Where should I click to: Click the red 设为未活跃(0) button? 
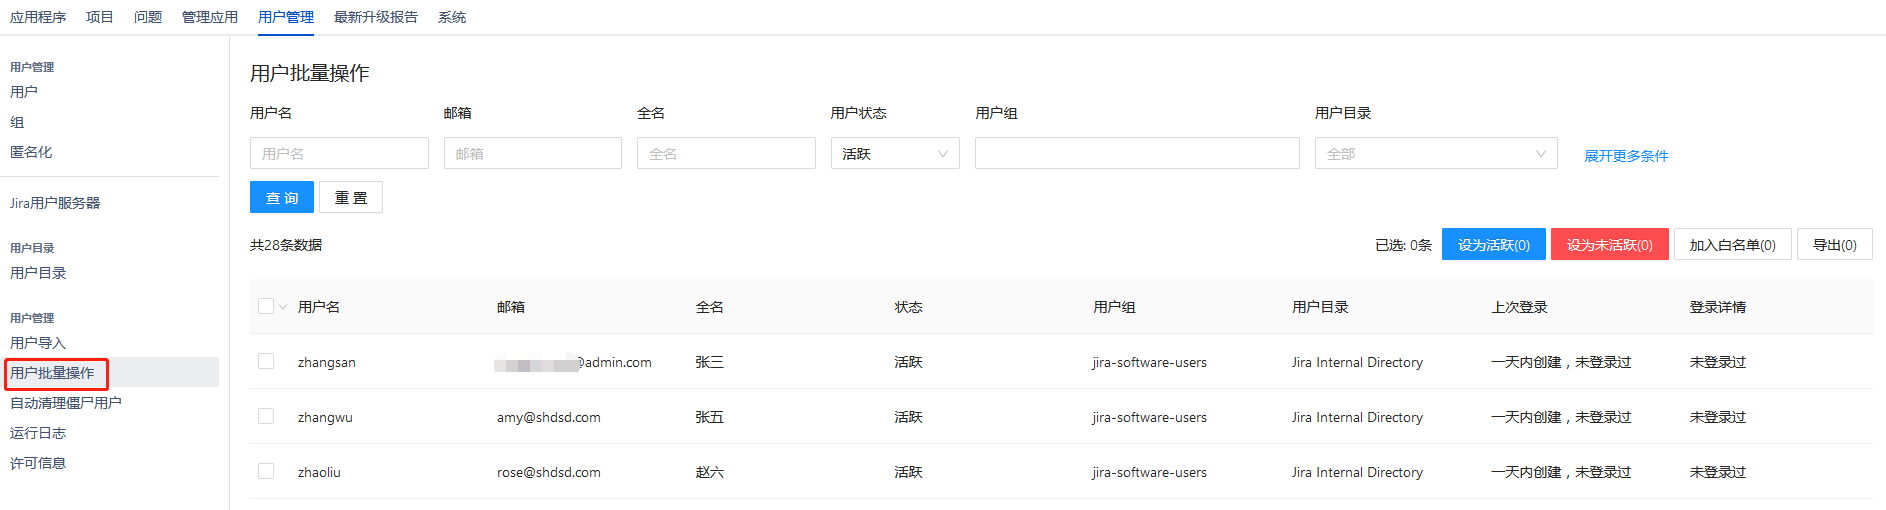pyautogui.click(x=1609, y=245)
